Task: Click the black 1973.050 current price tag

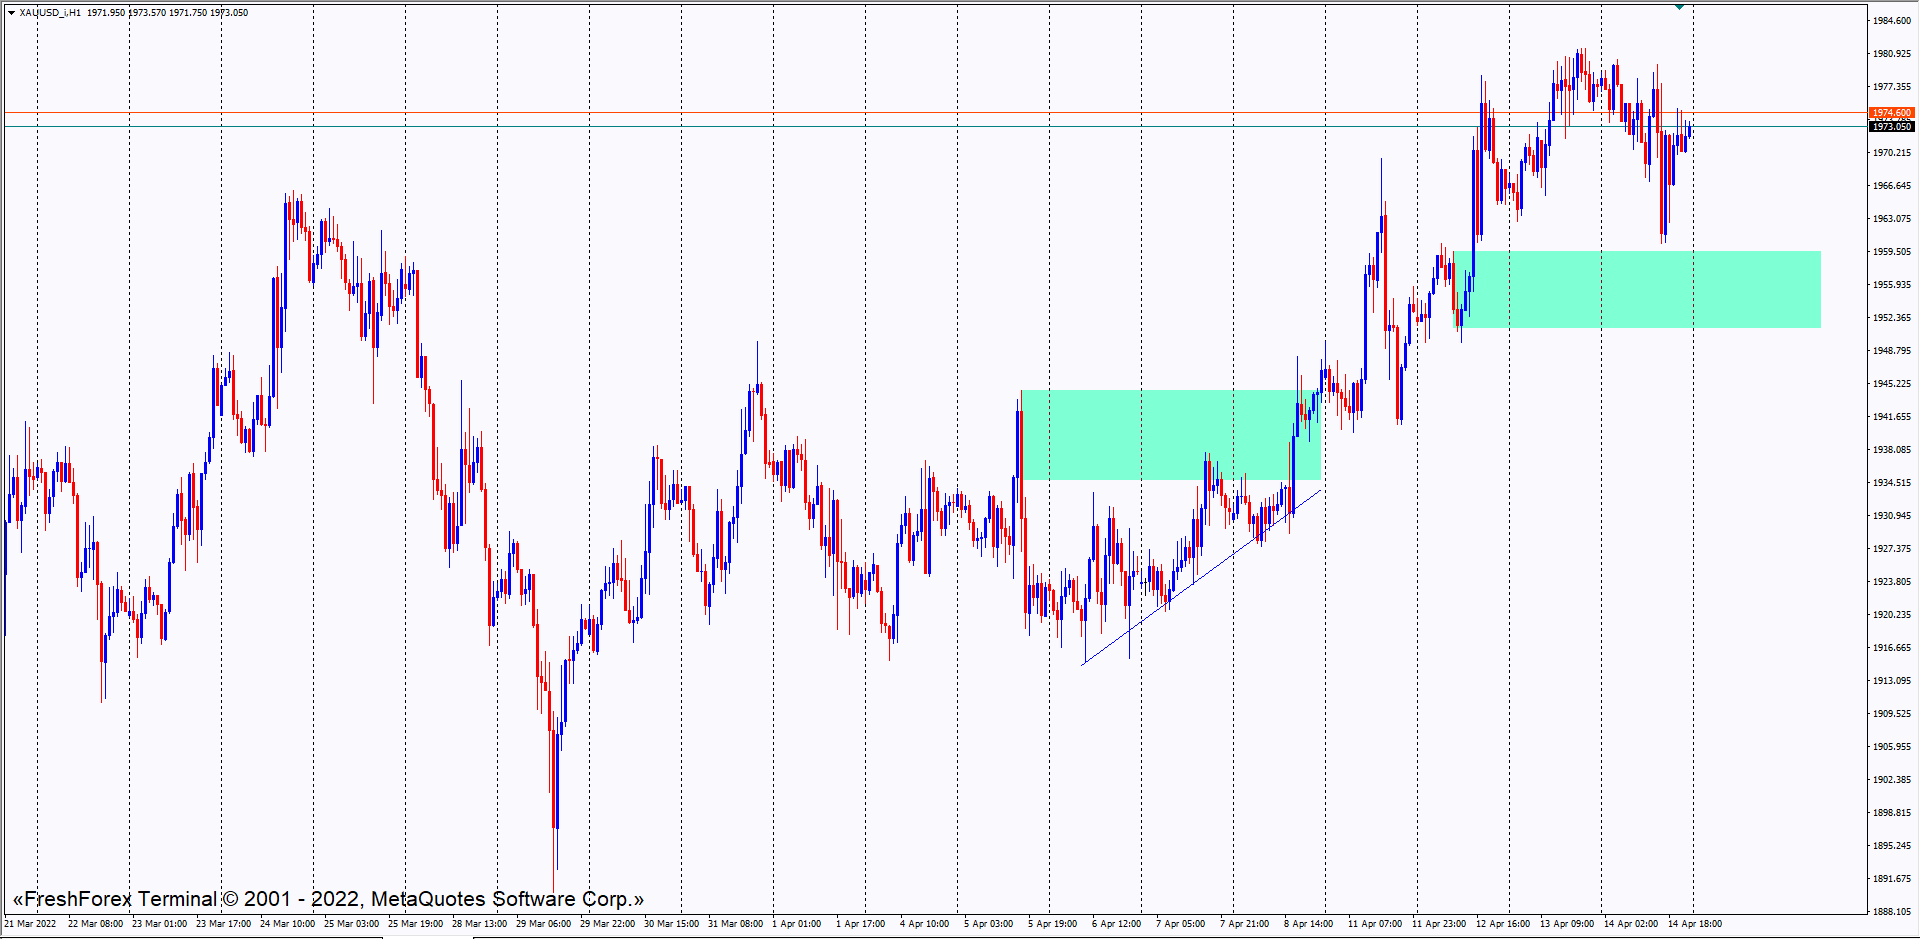Action: [1891, 127]
